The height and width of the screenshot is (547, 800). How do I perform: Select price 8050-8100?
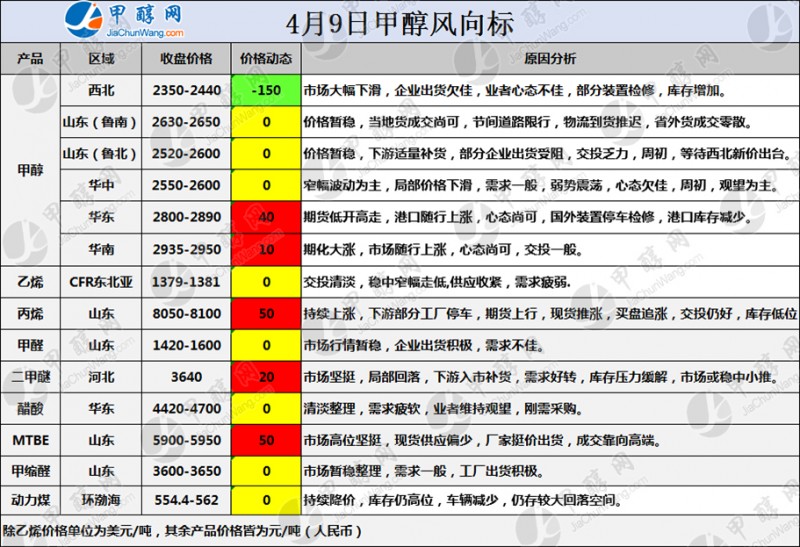point(187,314)
